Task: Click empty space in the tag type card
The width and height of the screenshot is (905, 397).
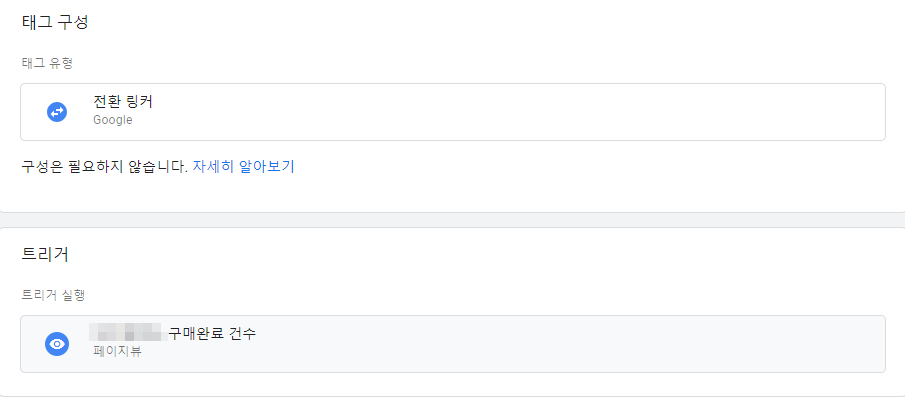Action: point(519,112)
